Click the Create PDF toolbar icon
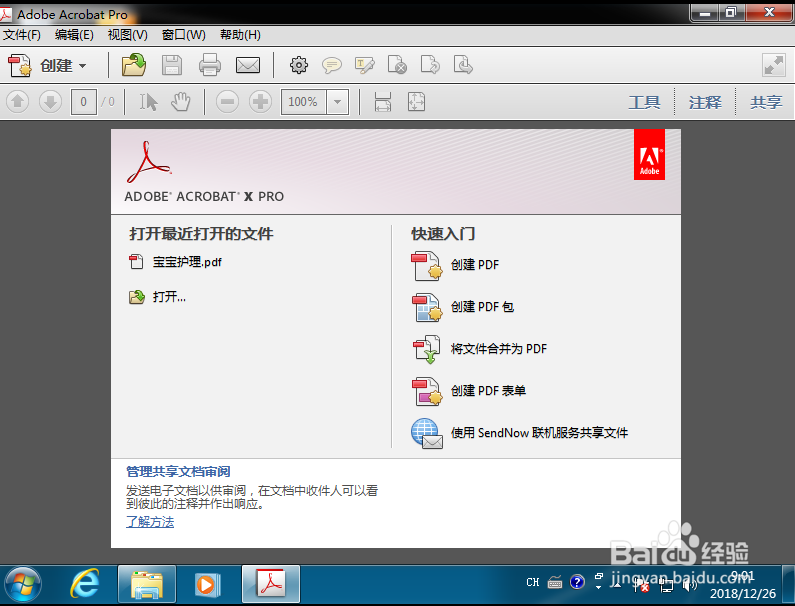795x606 pixels. [20, 65]
